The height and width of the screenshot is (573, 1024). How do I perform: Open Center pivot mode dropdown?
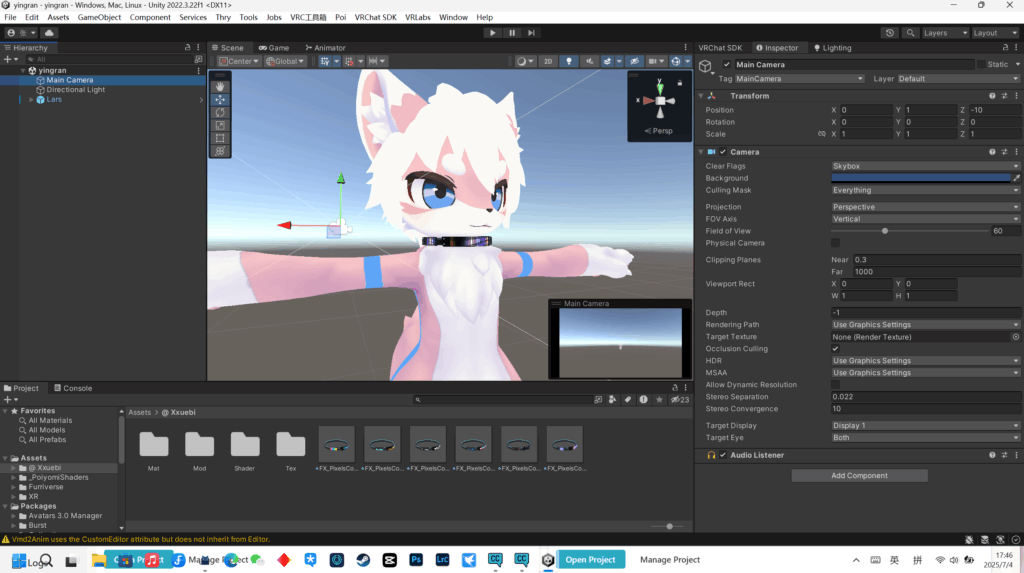coord(239,61)
